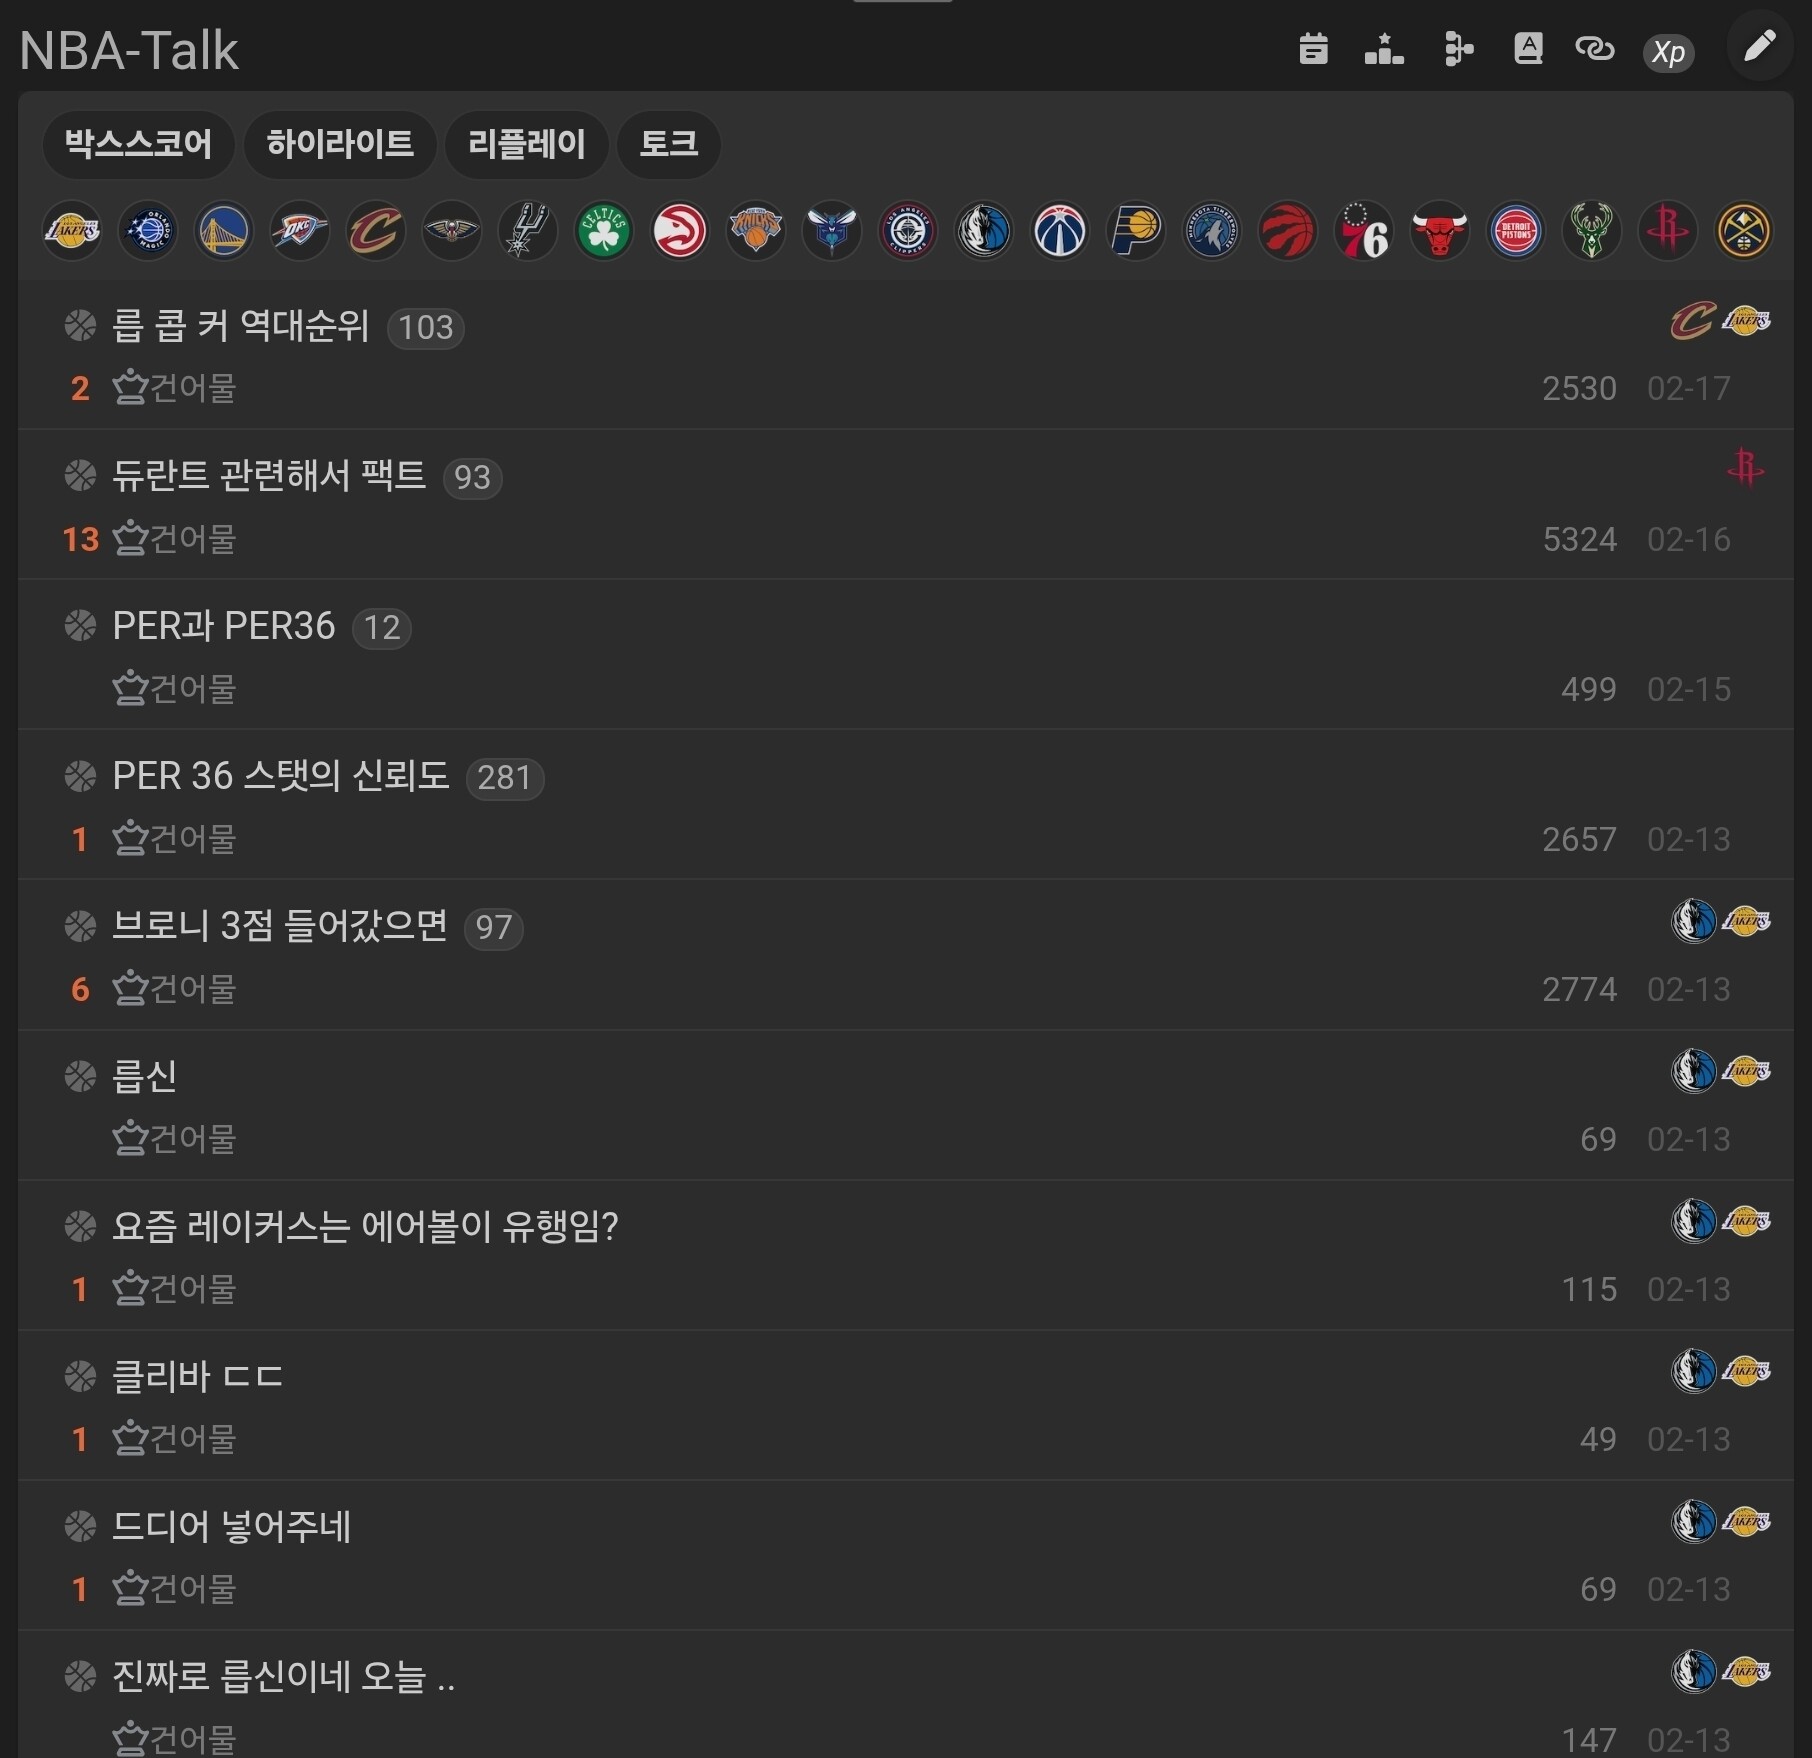Filter by San Antonio Spurs logo
This screenshot has width=1812, height=1758.
tap(528, 231)
